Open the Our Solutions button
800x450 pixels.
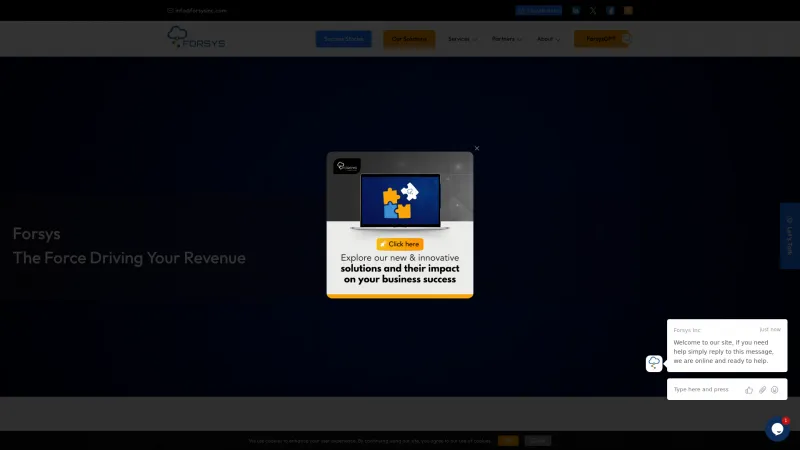click(409, 39)
